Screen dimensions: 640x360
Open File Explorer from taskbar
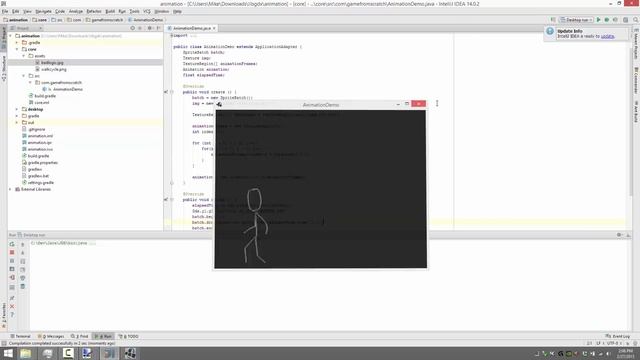coord(25,353)
